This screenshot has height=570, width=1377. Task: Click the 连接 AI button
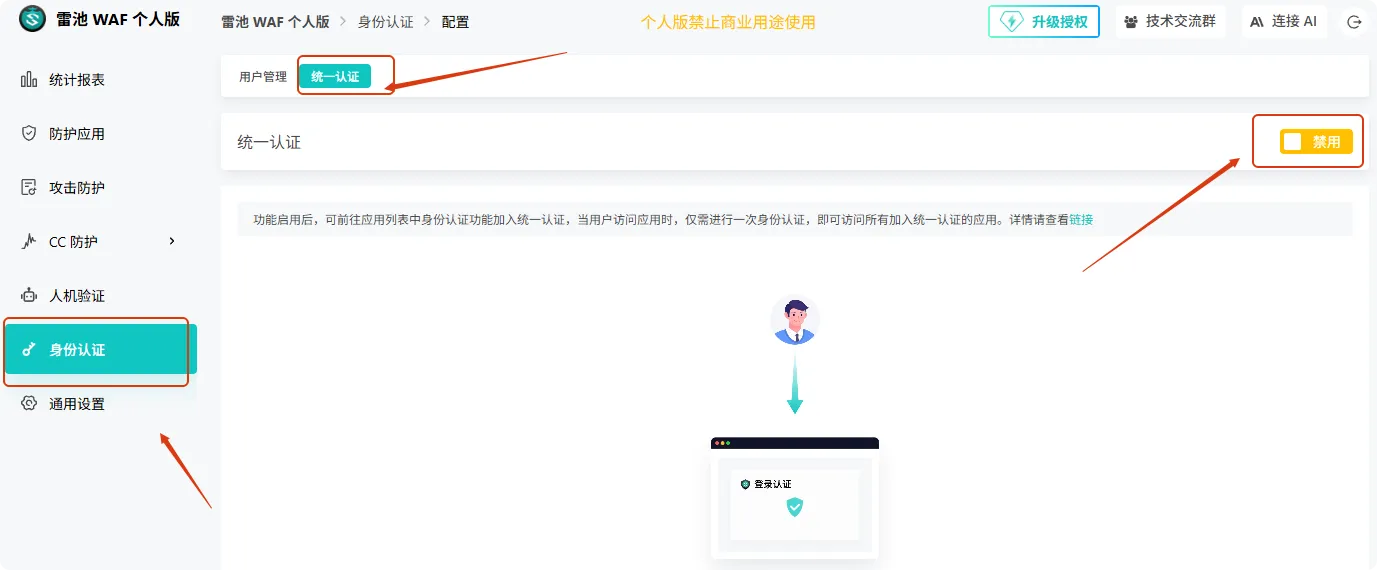click(1284, 21)
